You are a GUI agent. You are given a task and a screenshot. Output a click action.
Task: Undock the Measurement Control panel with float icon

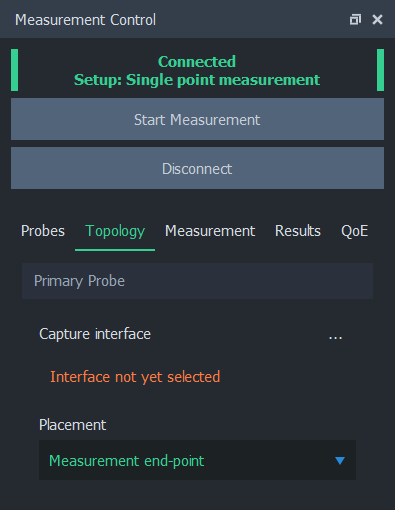click(355, 19)
